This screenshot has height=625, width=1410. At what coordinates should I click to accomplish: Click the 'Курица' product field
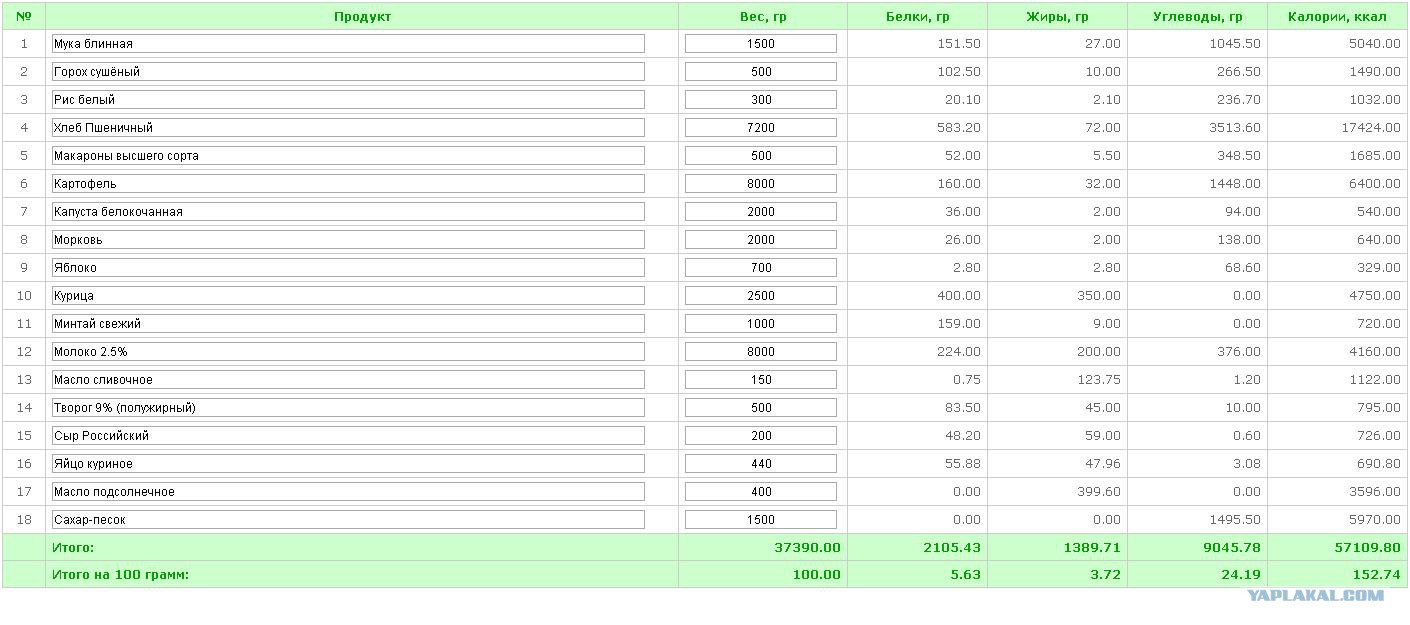348,296
